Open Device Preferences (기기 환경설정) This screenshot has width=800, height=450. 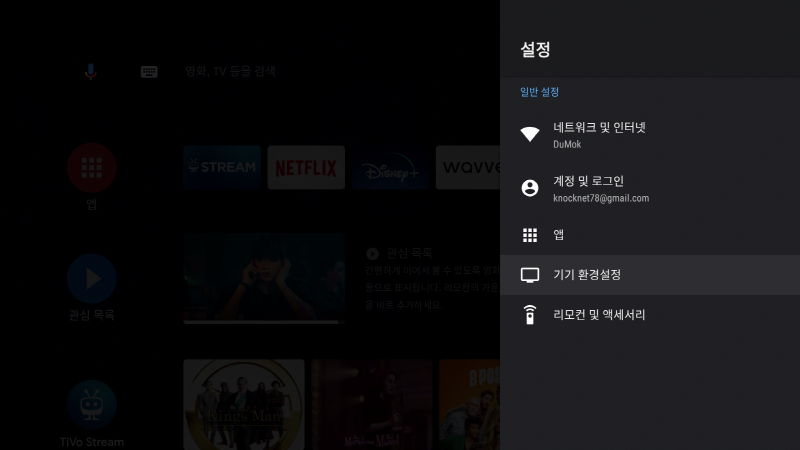coord(650,274)
